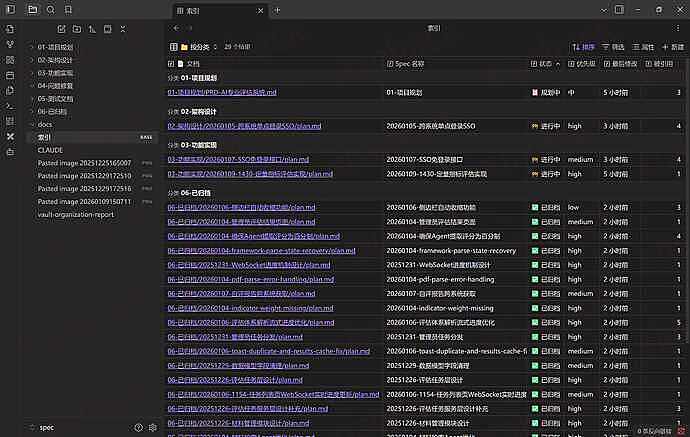Viewport: 690px width, 437px height.
Task: Click the 筛选 filter button
Action: point(613,47)
